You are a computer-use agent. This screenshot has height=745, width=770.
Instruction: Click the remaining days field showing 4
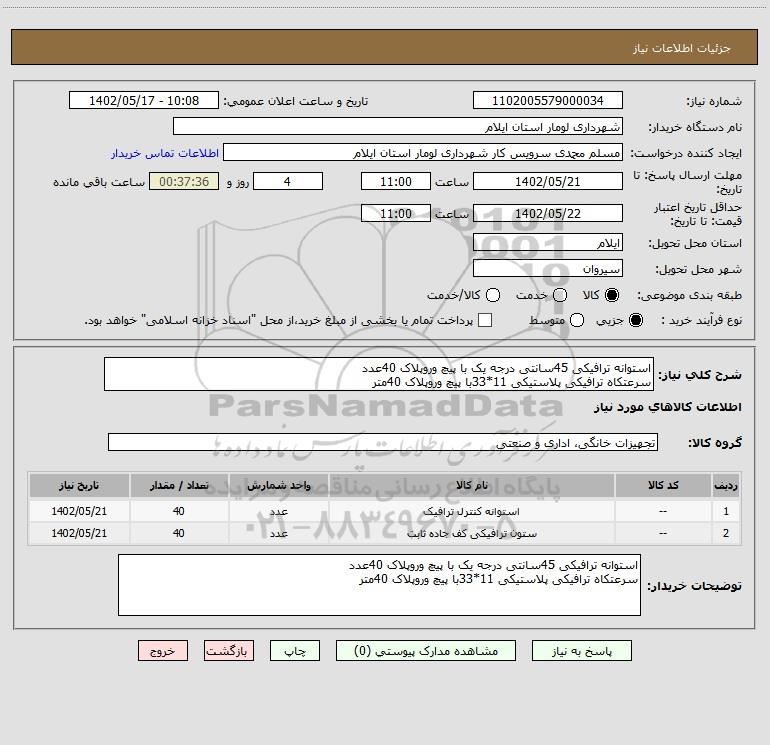coord(288,181)
